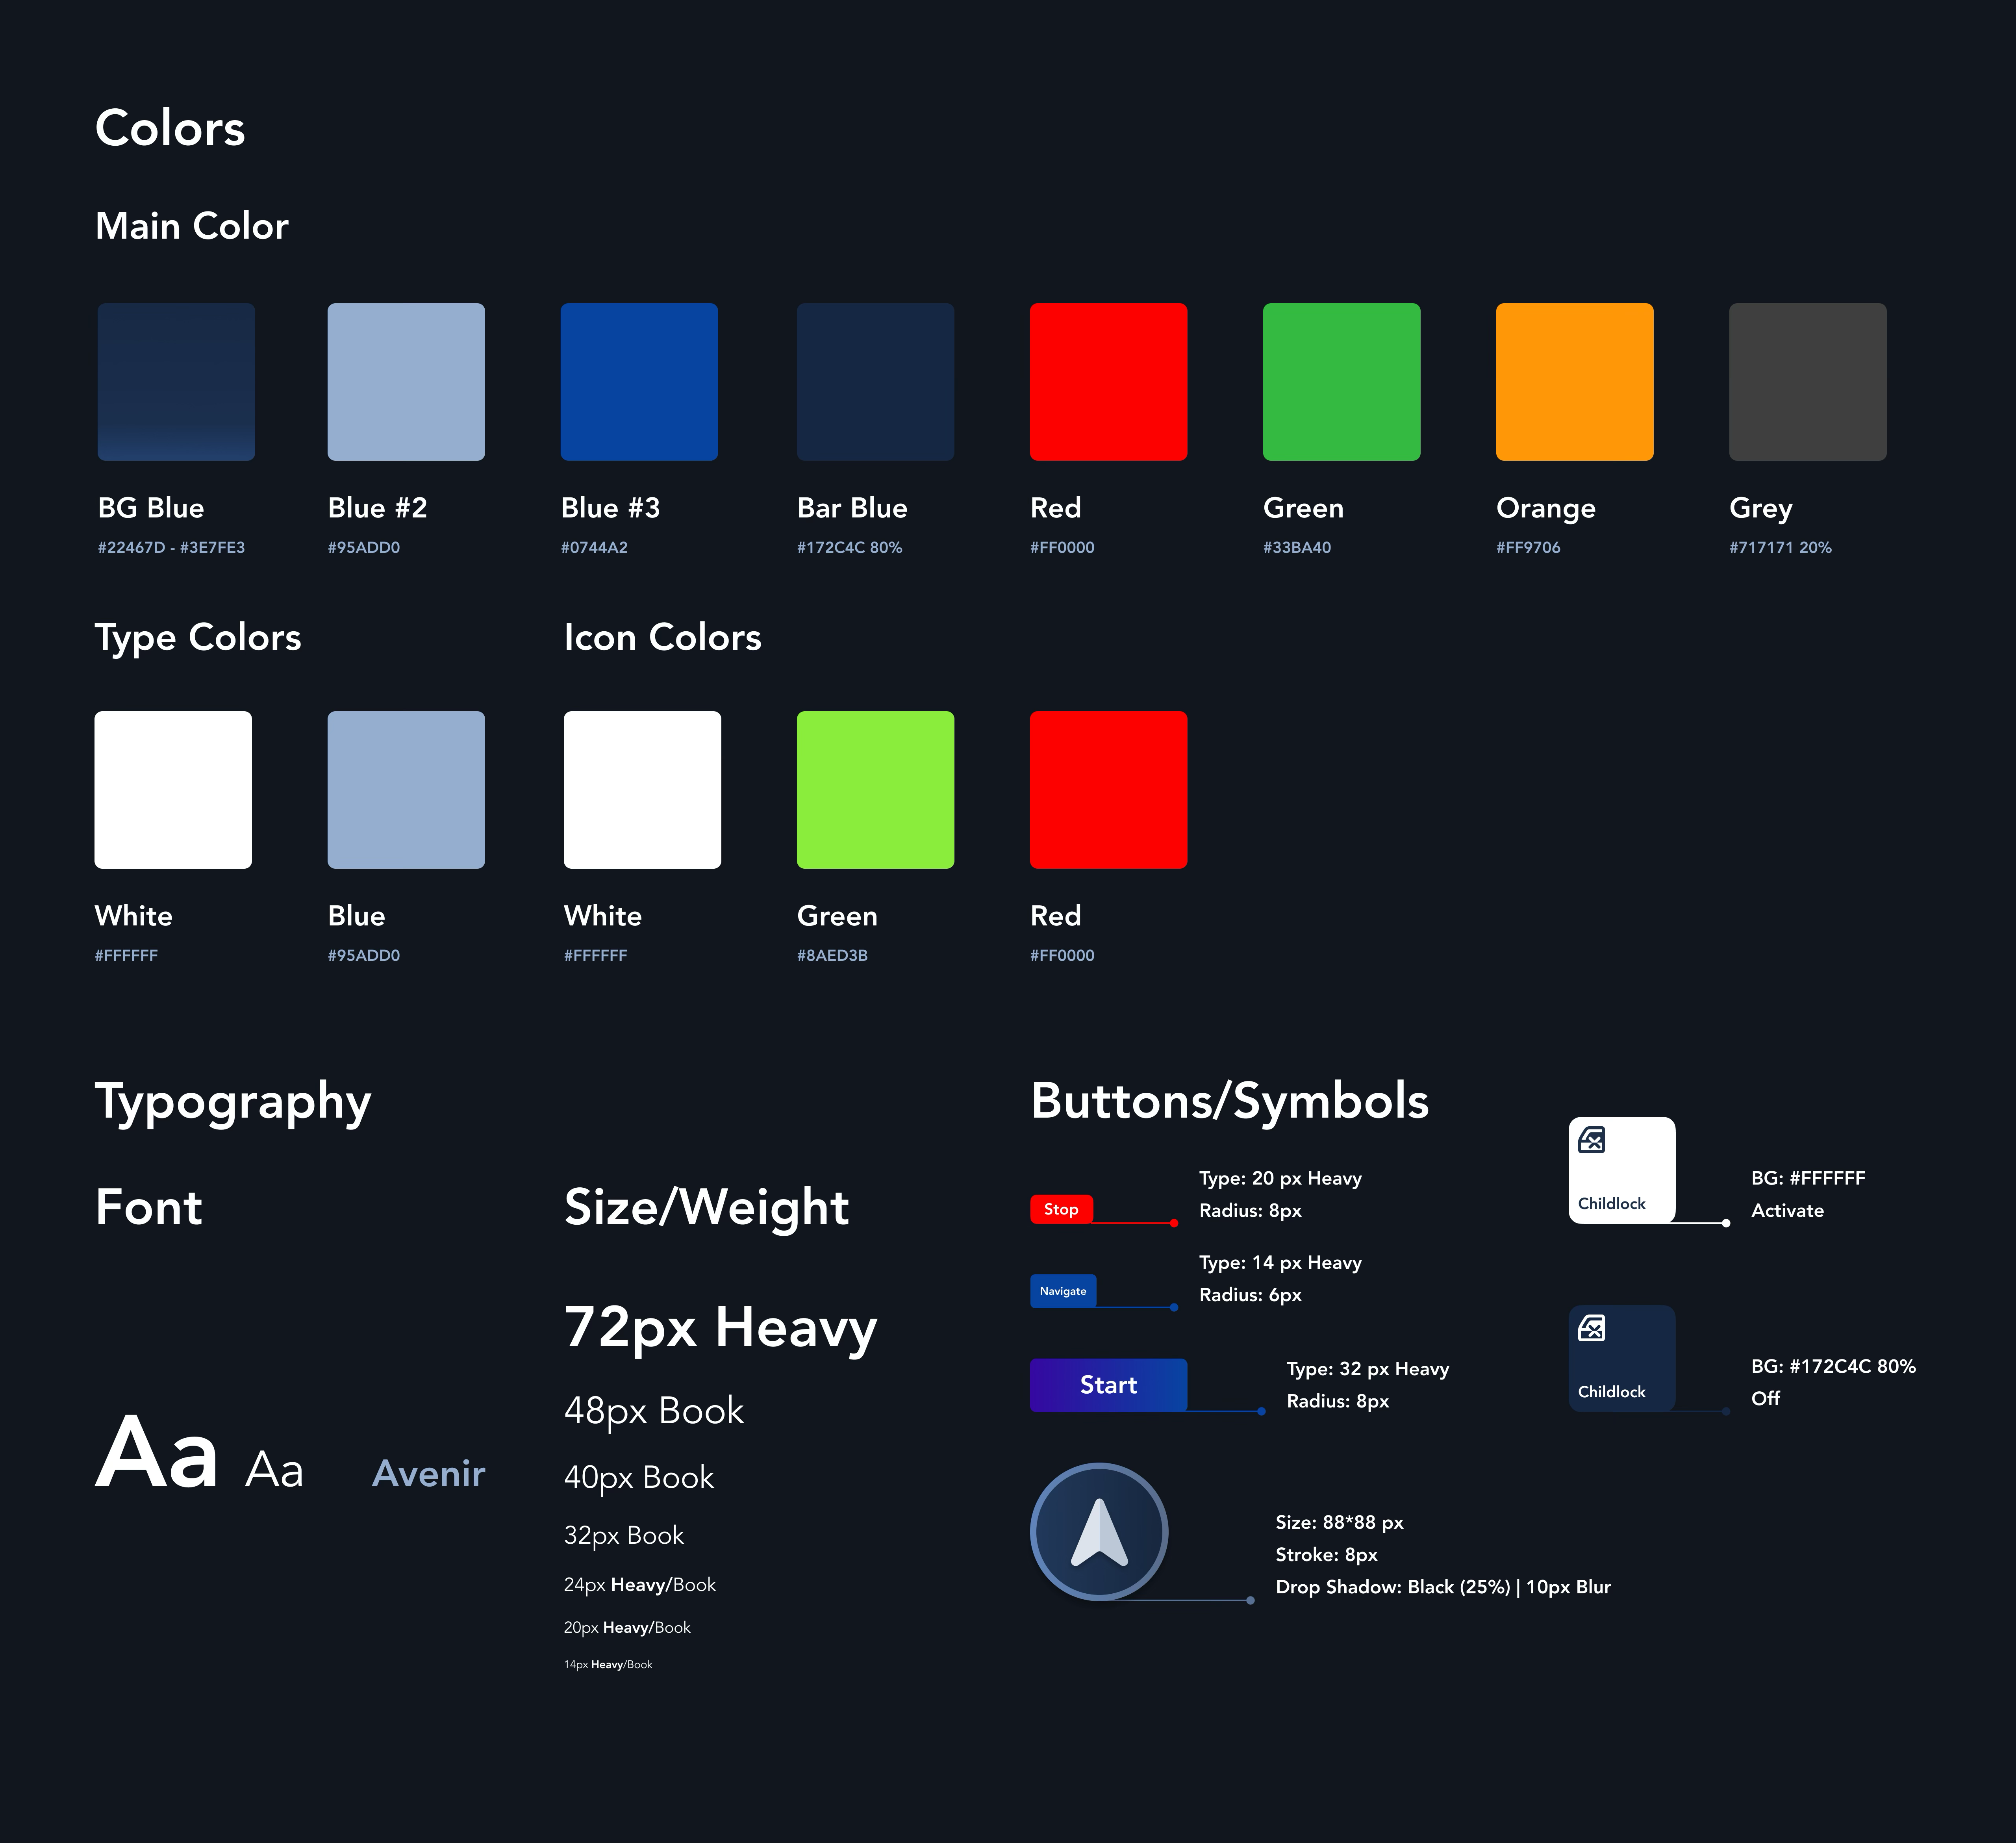The height and width of the screenshot is (1843, 2016).
Task: Choose the lime Green icon color swatch
Action: [875, 790]
